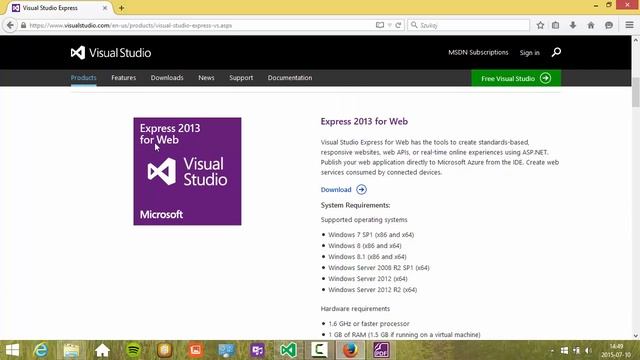Click the site padlock security icon
The image size is (640, 360).
point(23,25)
